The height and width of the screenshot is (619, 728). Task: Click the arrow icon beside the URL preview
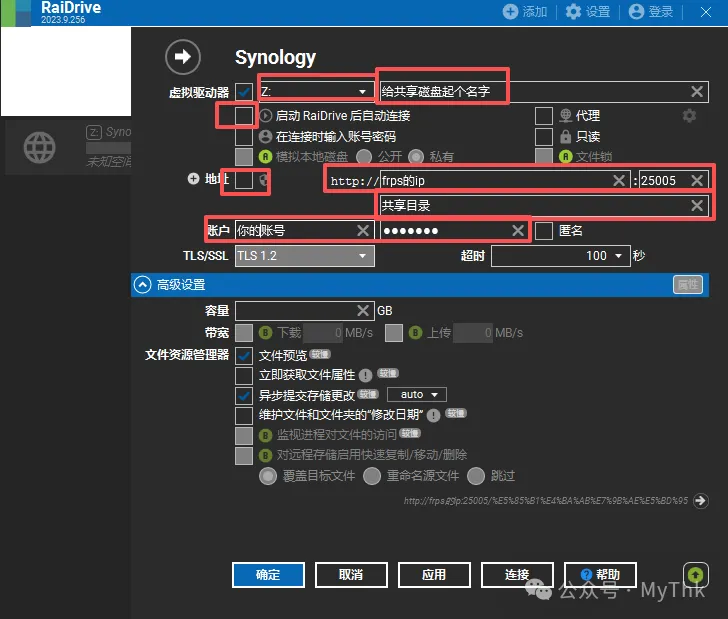pyautogui.click(x=701, y=501)
